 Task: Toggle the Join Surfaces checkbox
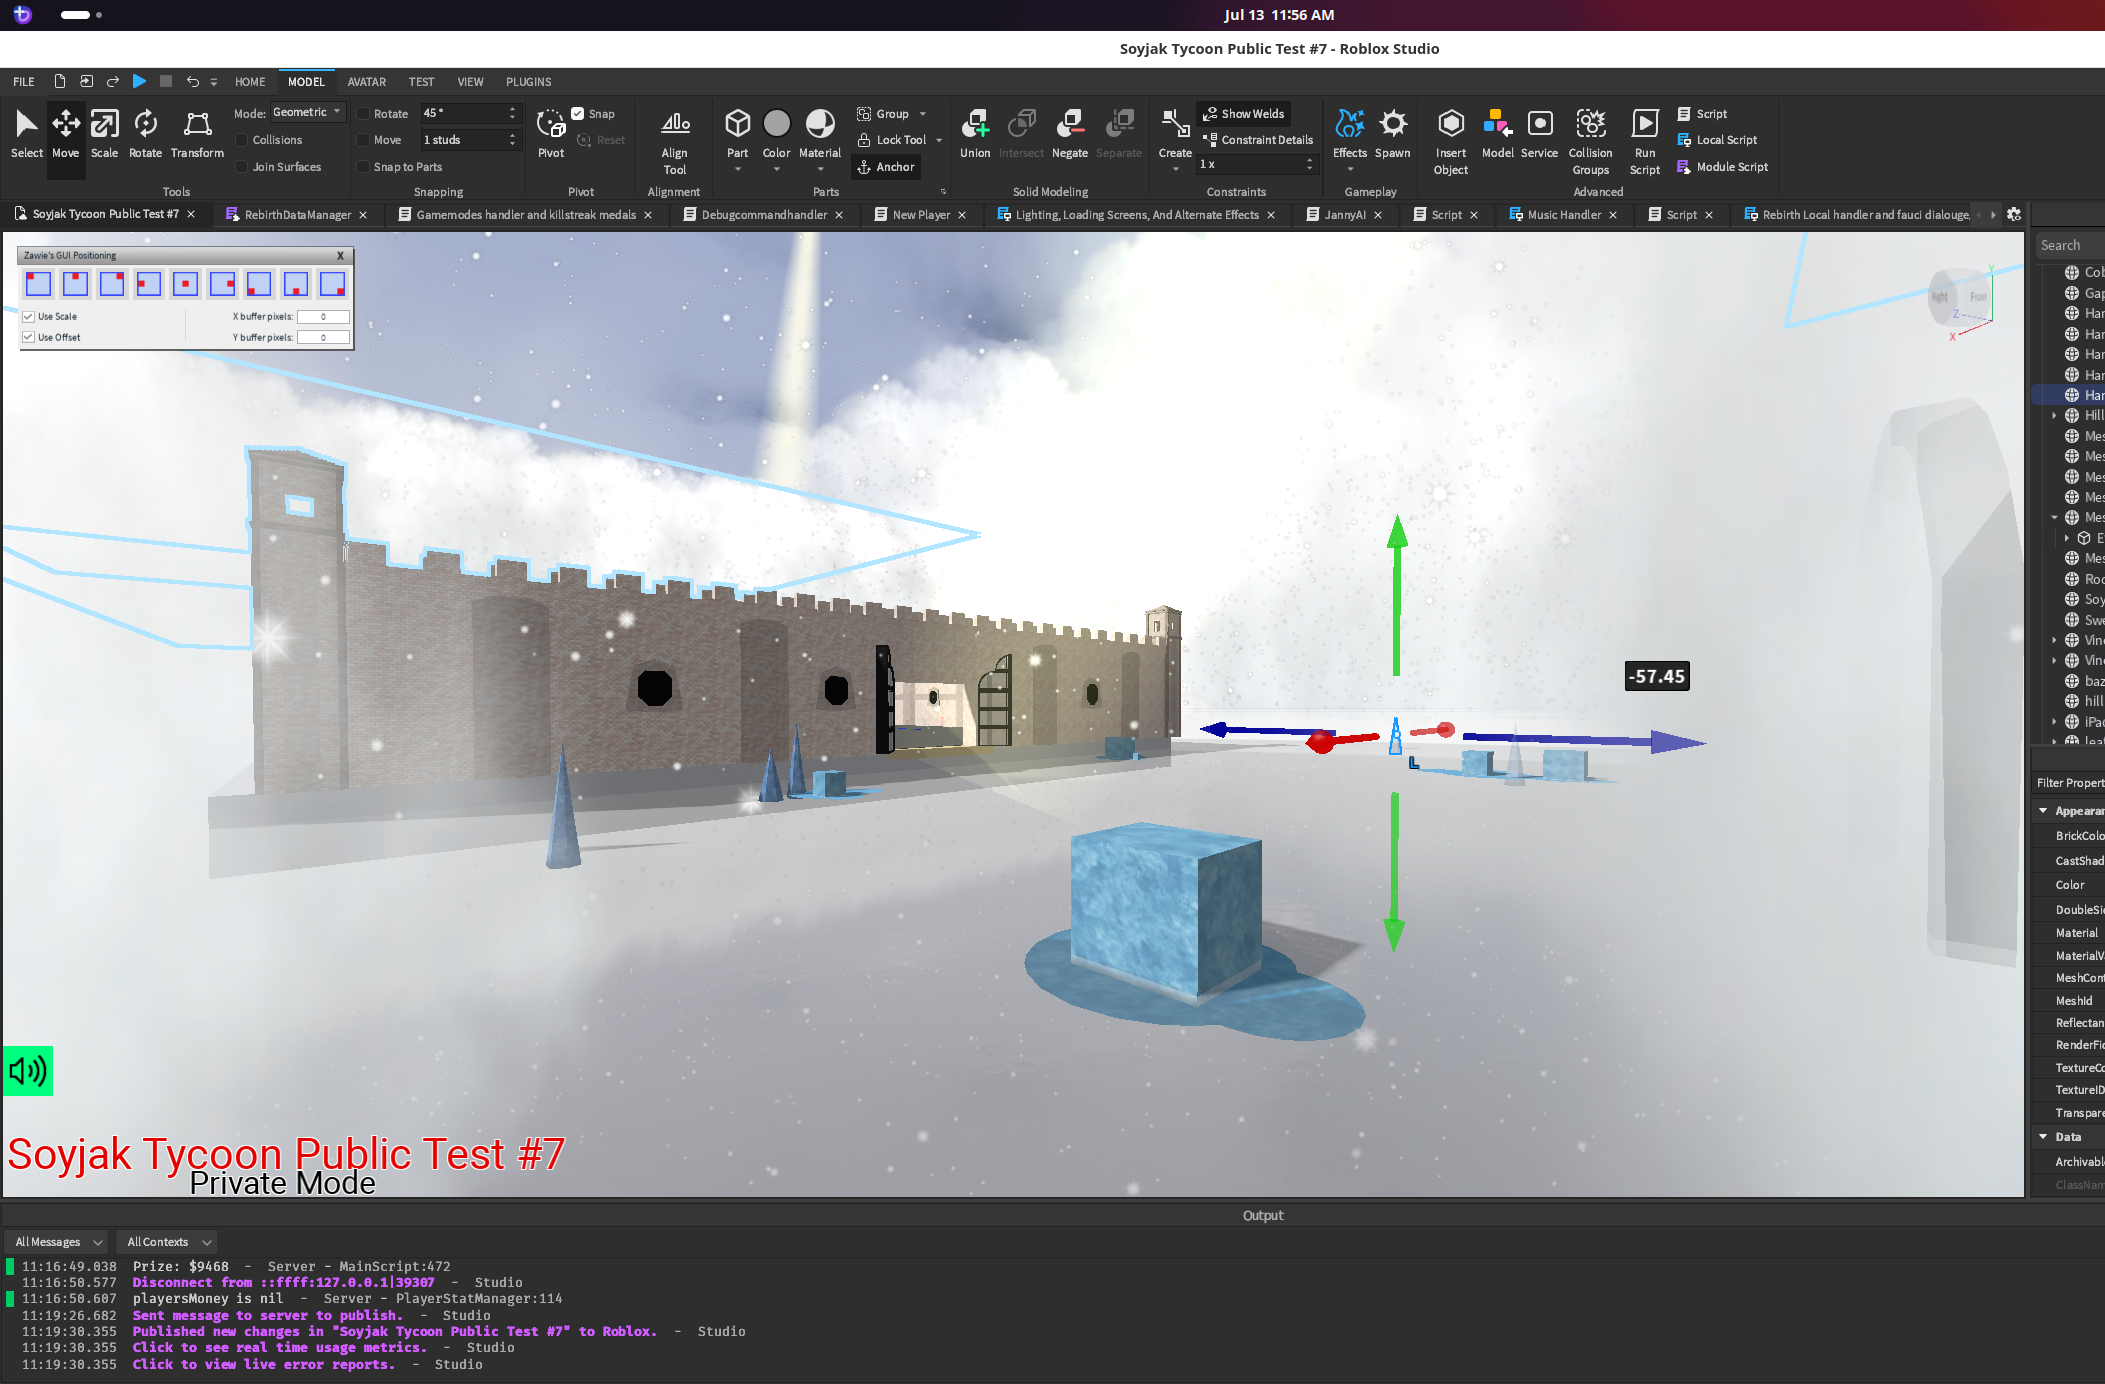242,167
